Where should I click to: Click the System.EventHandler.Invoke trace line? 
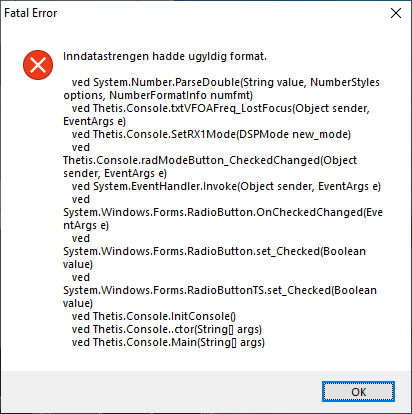click(x=226, y=186)
